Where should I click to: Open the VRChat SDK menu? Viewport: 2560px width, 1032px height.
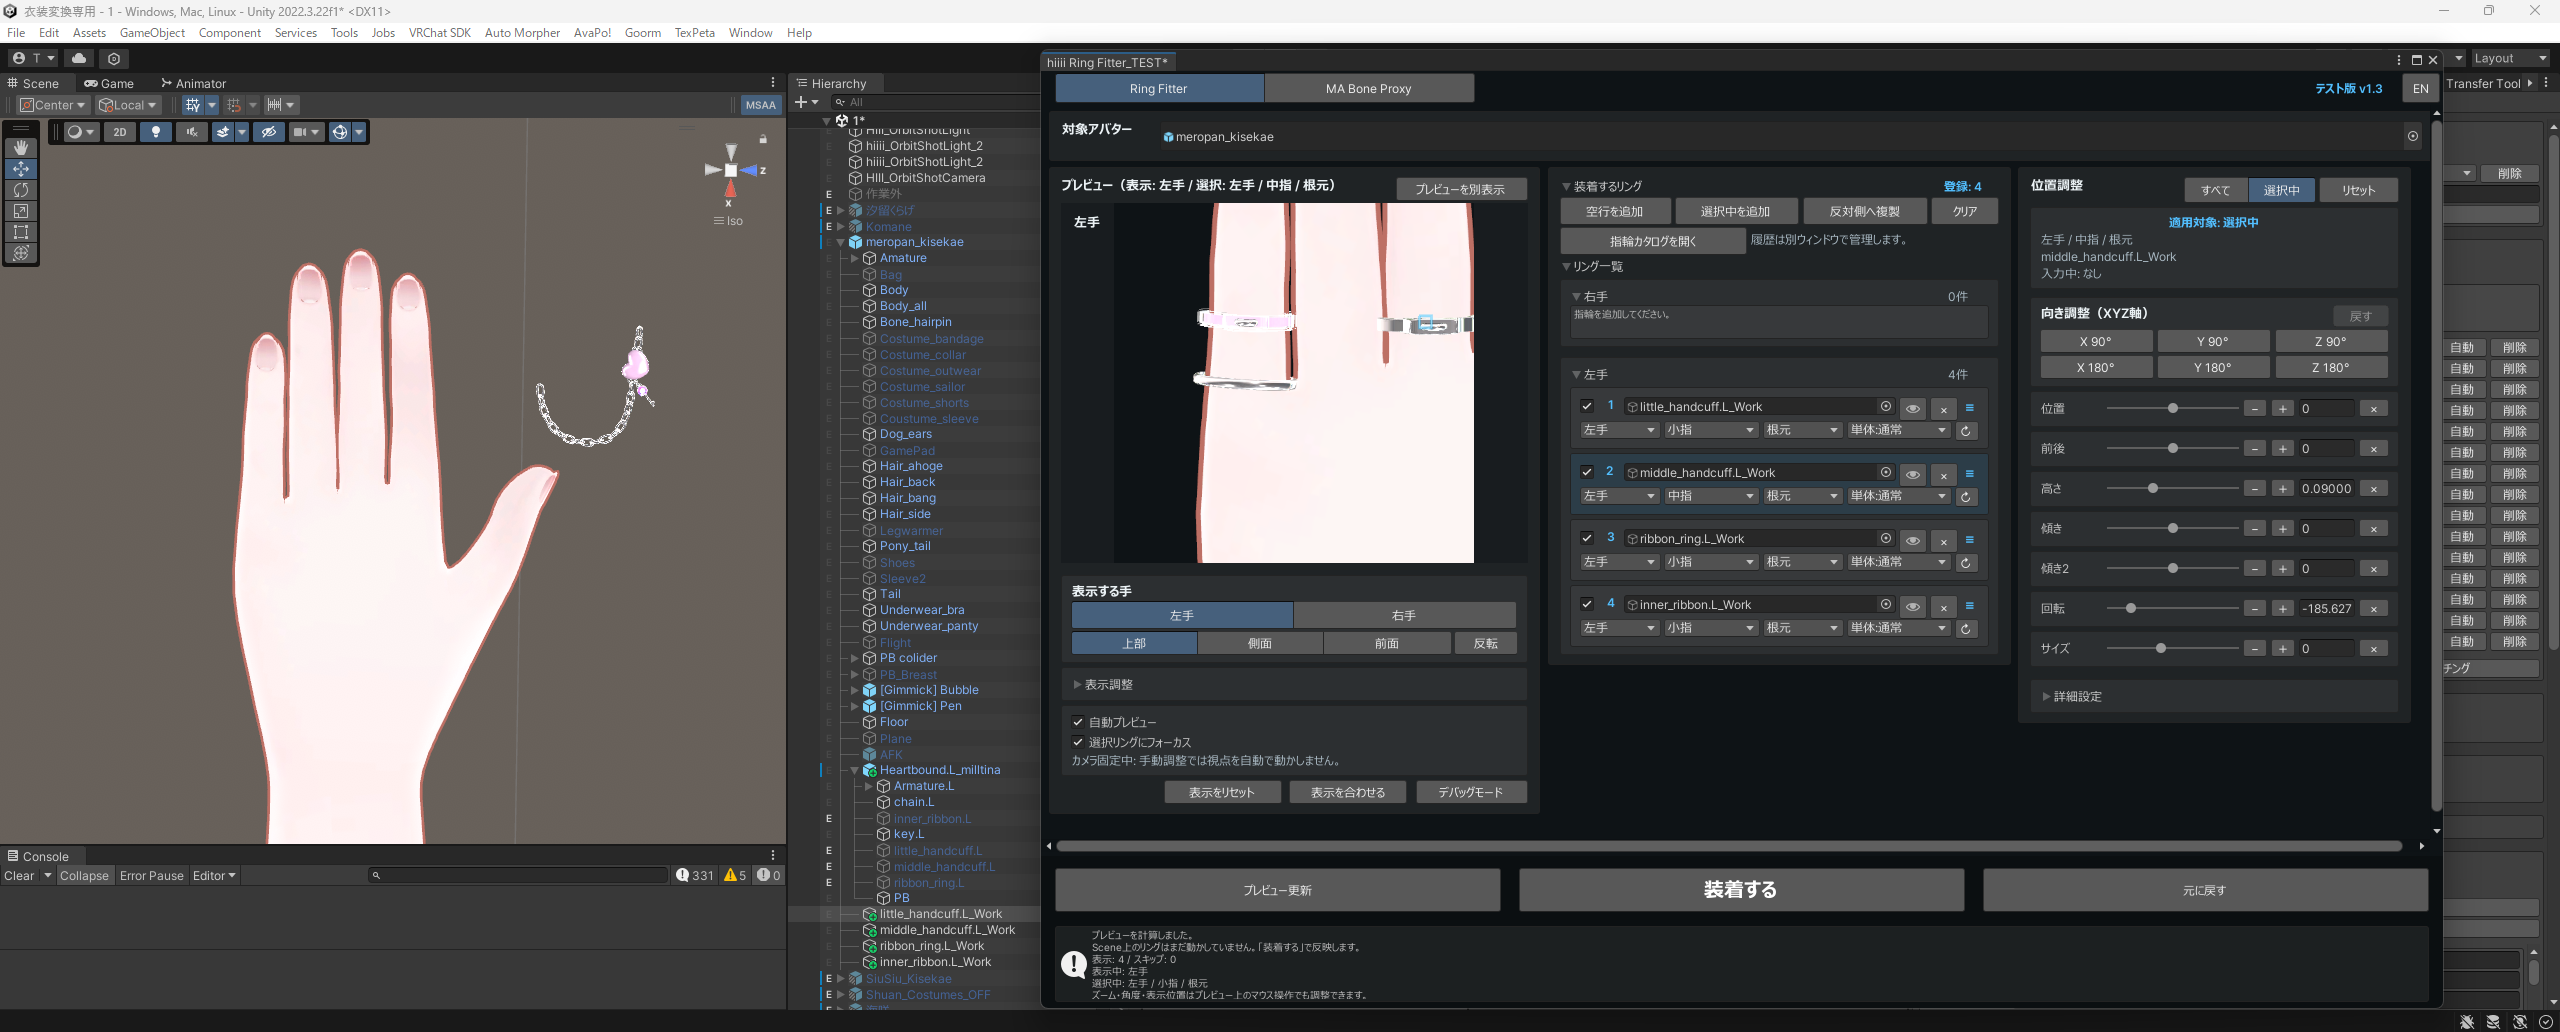(x=439, y=33)
